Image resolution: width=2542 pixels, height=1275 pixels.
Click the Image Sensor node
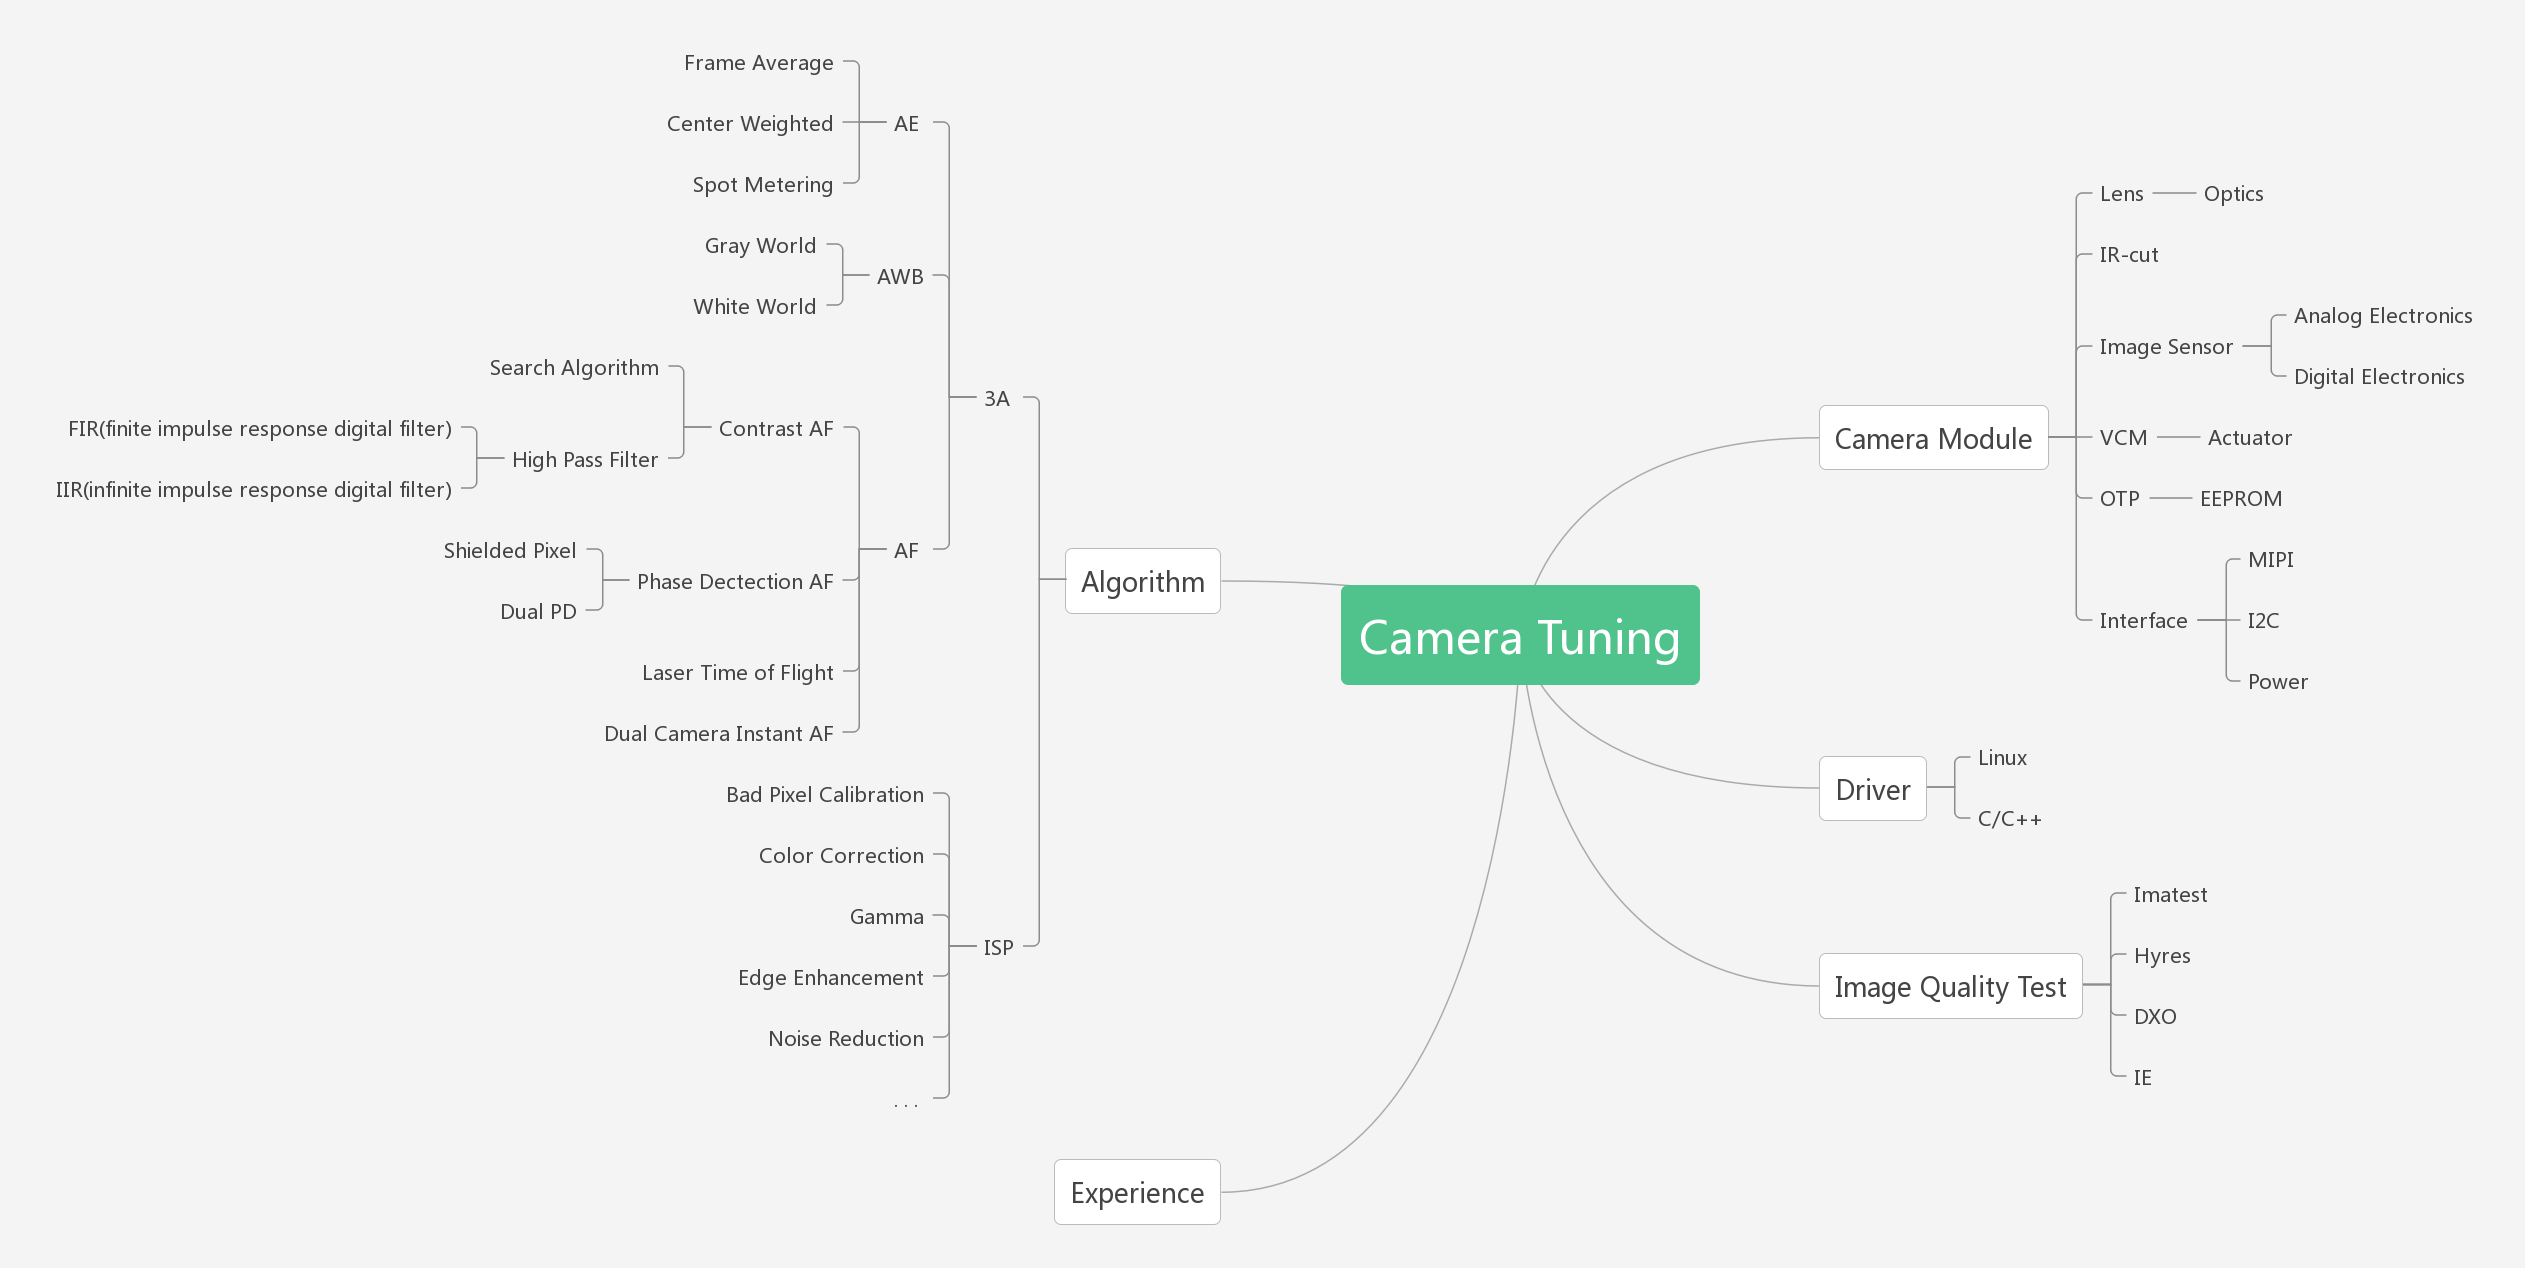(2166, 346)
